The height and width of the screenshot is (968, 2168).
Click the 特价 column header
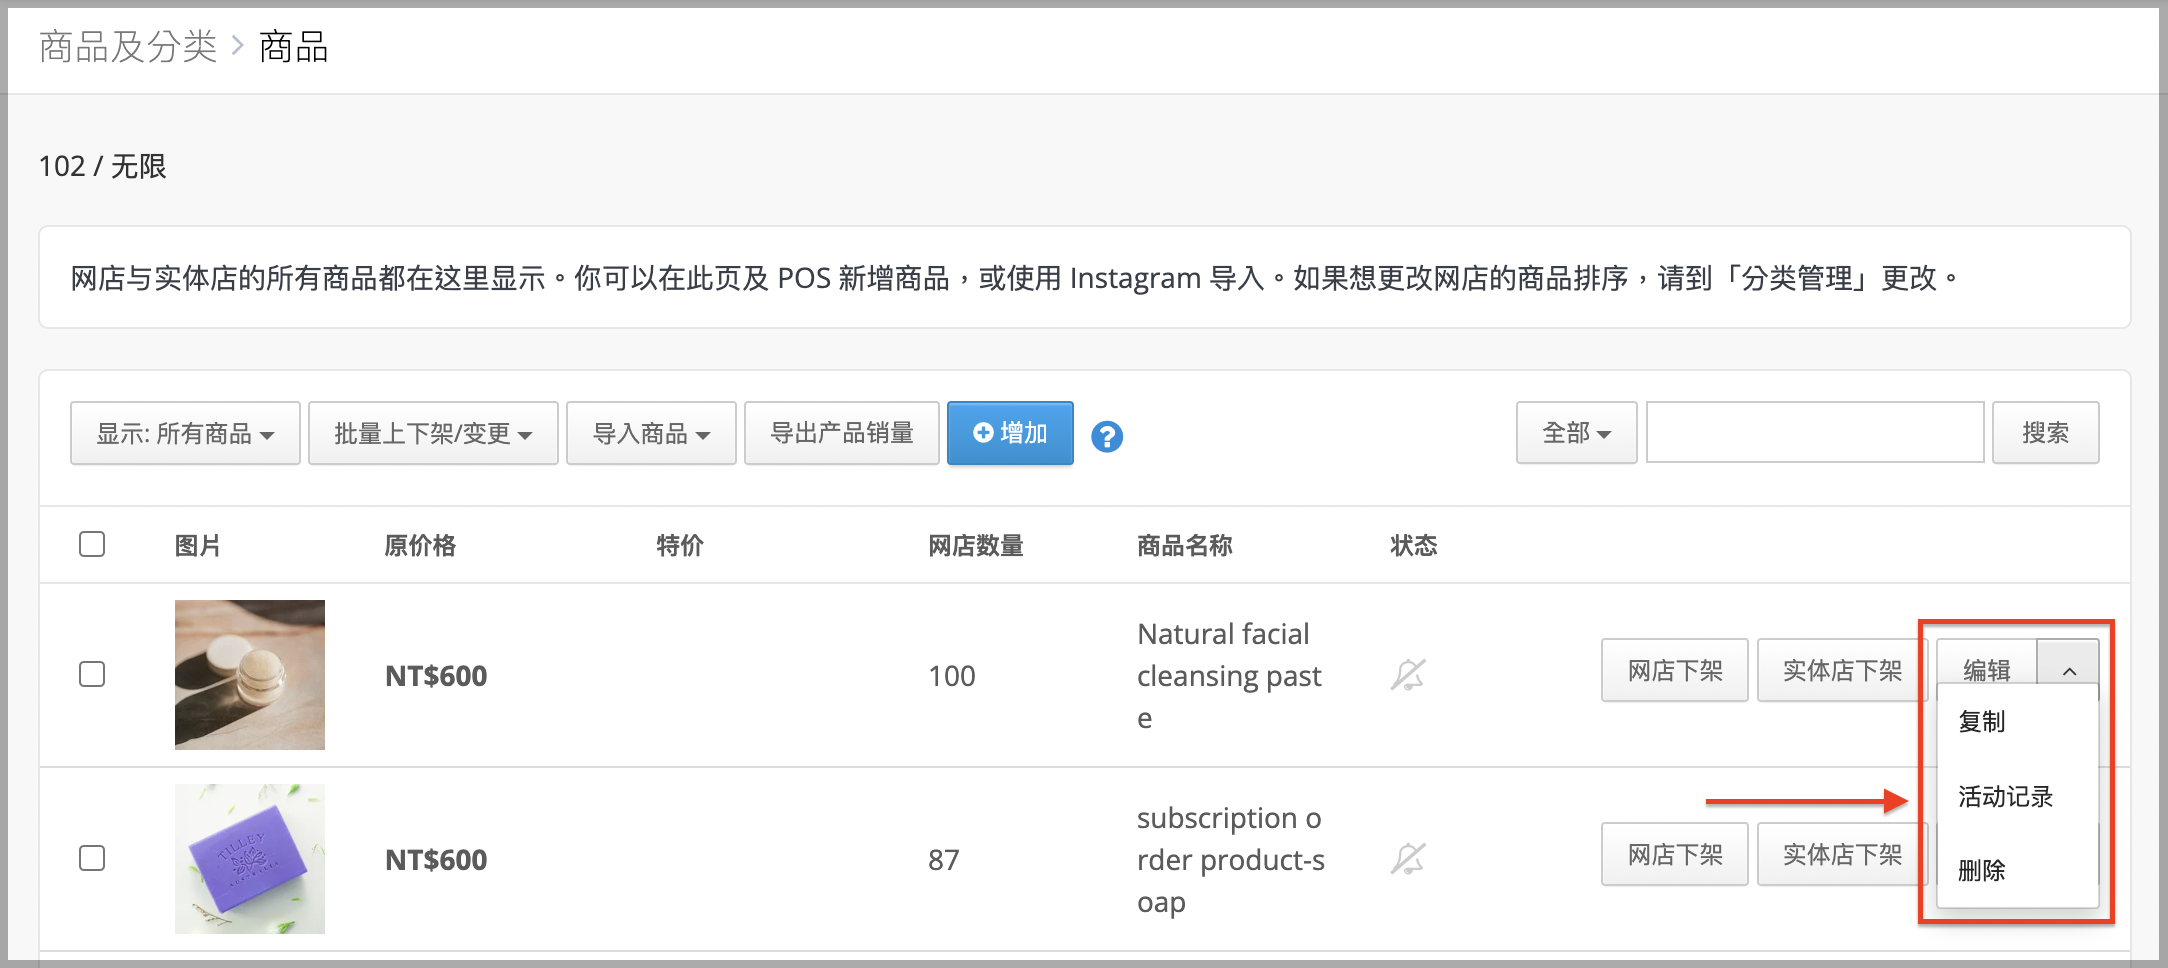point(680,545)
